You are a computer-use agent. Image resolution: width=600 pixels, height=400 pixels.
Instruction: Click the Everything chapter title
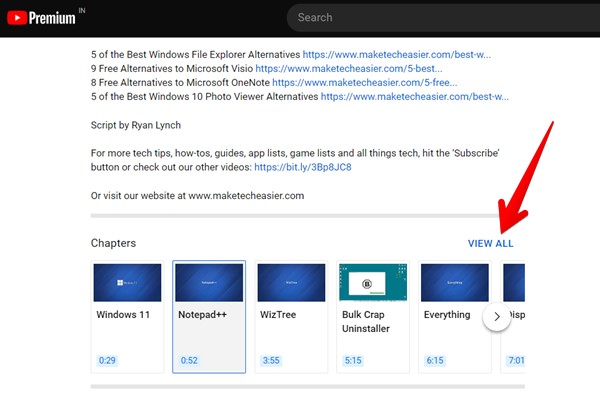pyautogui.click(x=447, y=315)
